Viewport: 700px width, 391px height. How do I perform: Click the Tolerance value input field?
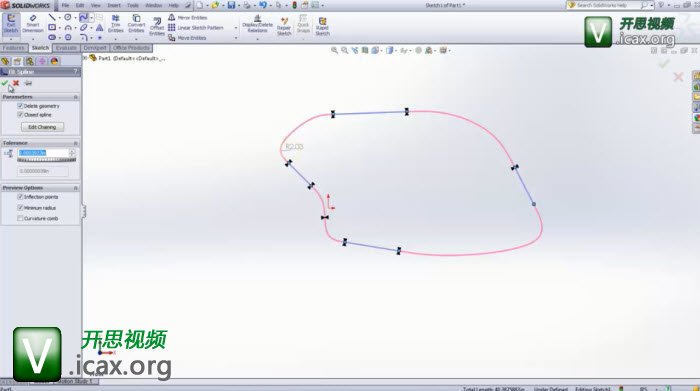43,153
